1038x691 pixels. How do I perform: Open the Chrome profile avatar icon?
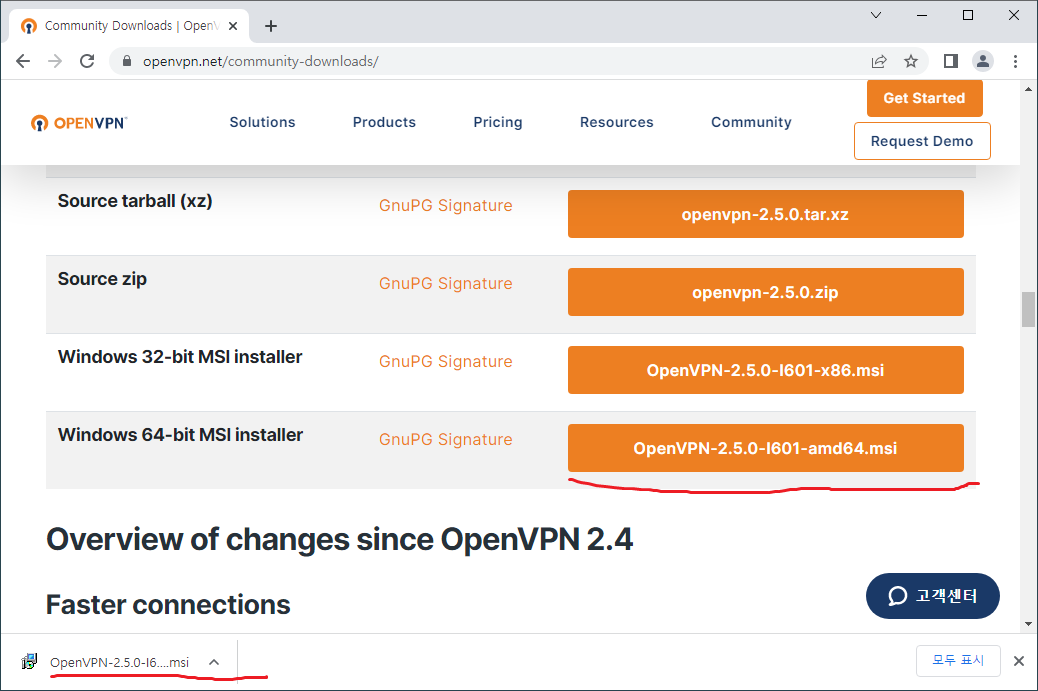(983, 62)
